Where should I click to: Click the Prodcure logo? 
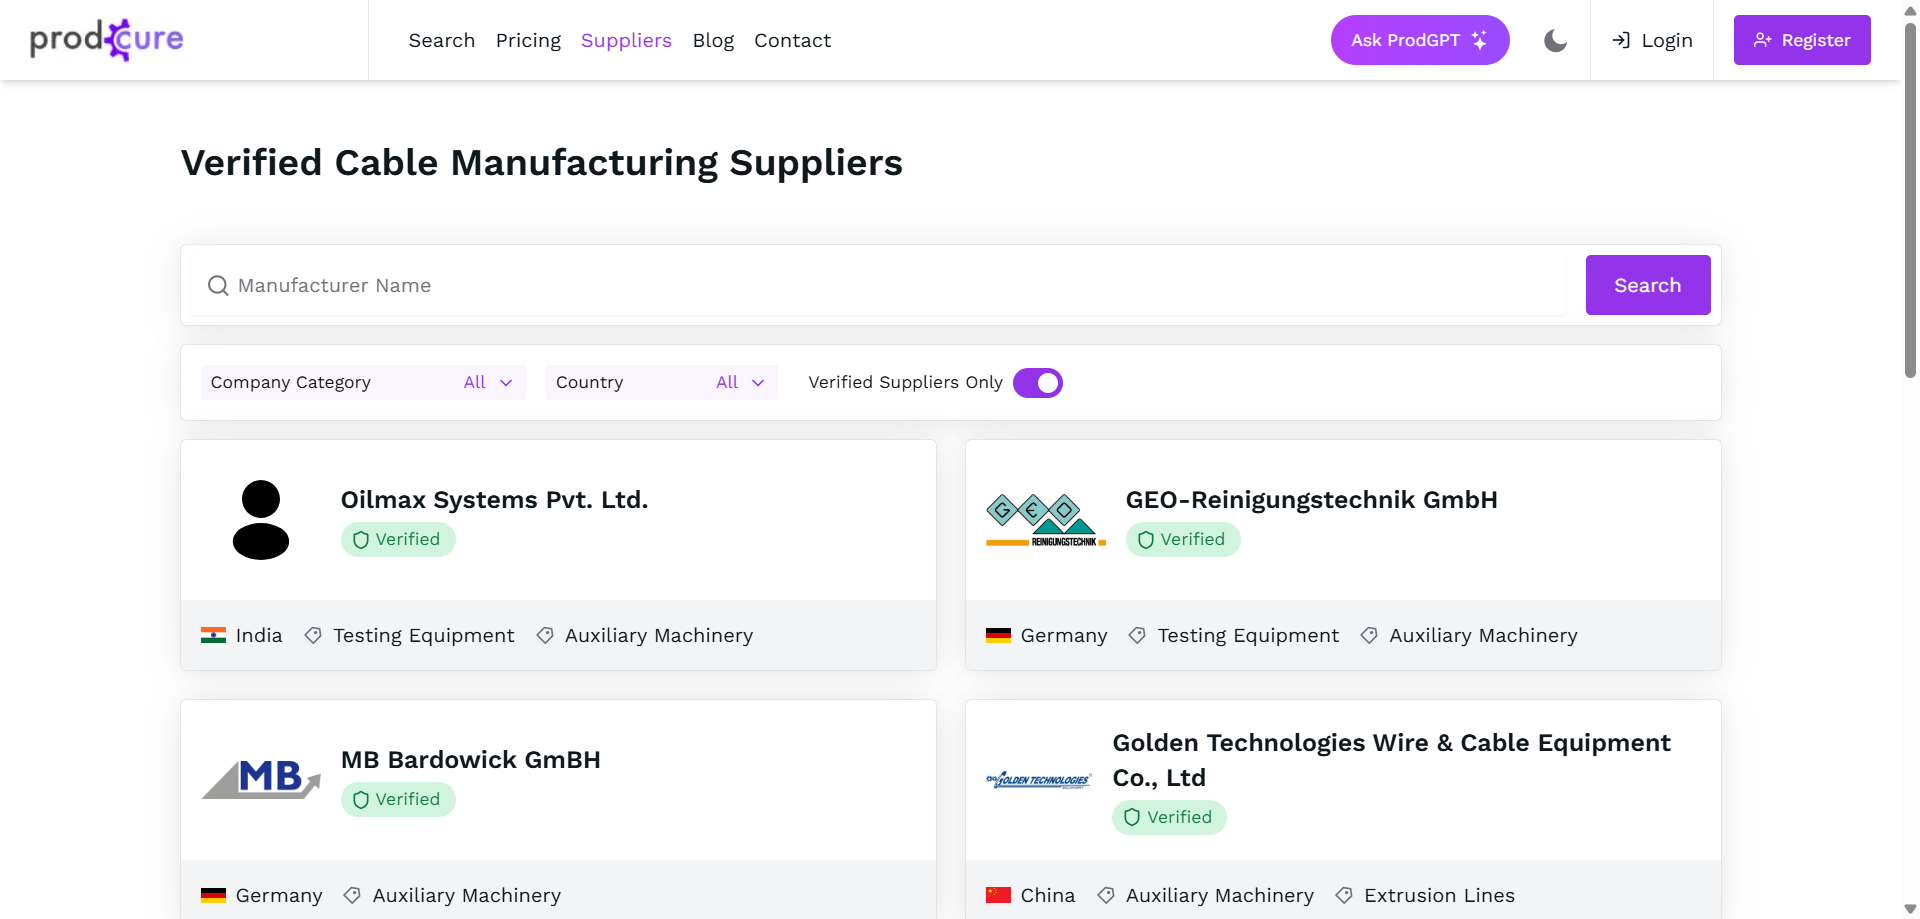[107, 40]
